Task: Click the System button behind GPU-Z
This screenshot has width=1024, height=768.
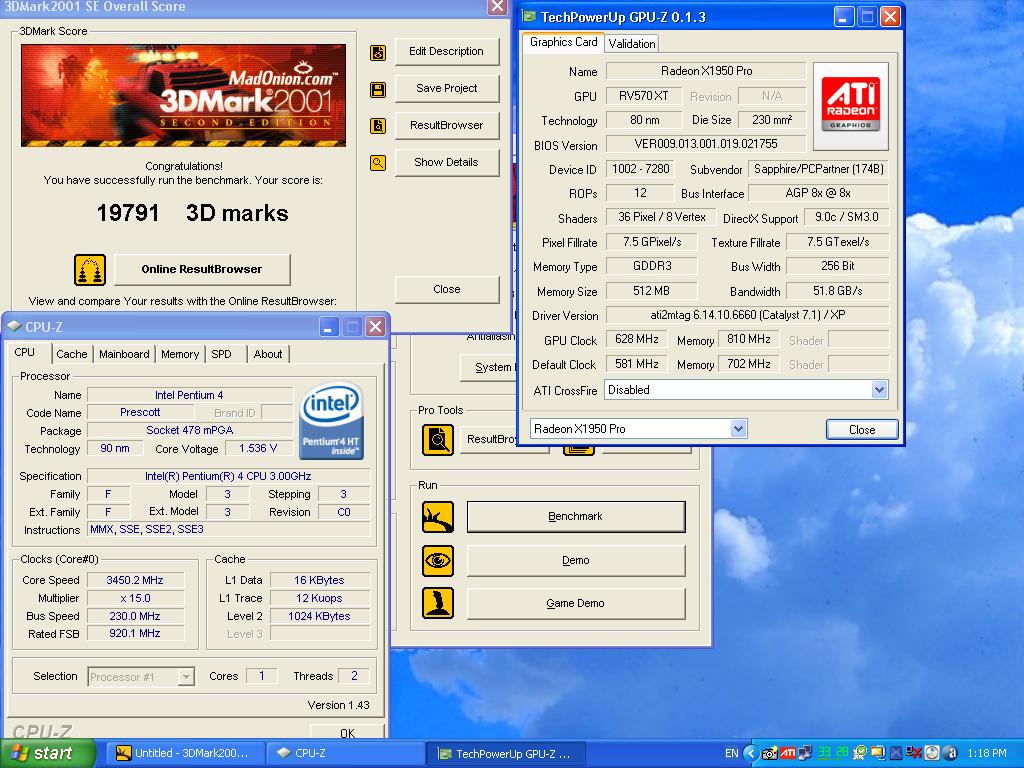Action: pyautogui.click(x=488, y=368)
